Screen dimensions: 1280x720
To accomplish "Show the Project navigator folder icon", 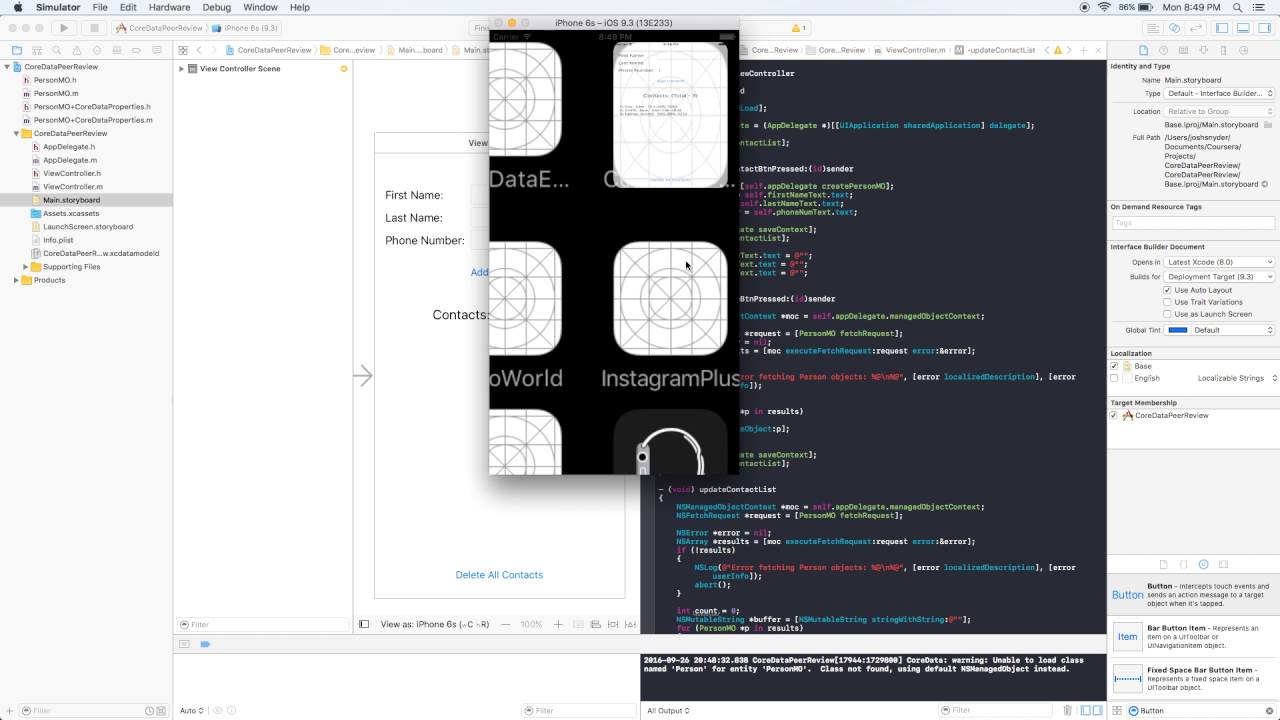I will [x=17, y=50].
